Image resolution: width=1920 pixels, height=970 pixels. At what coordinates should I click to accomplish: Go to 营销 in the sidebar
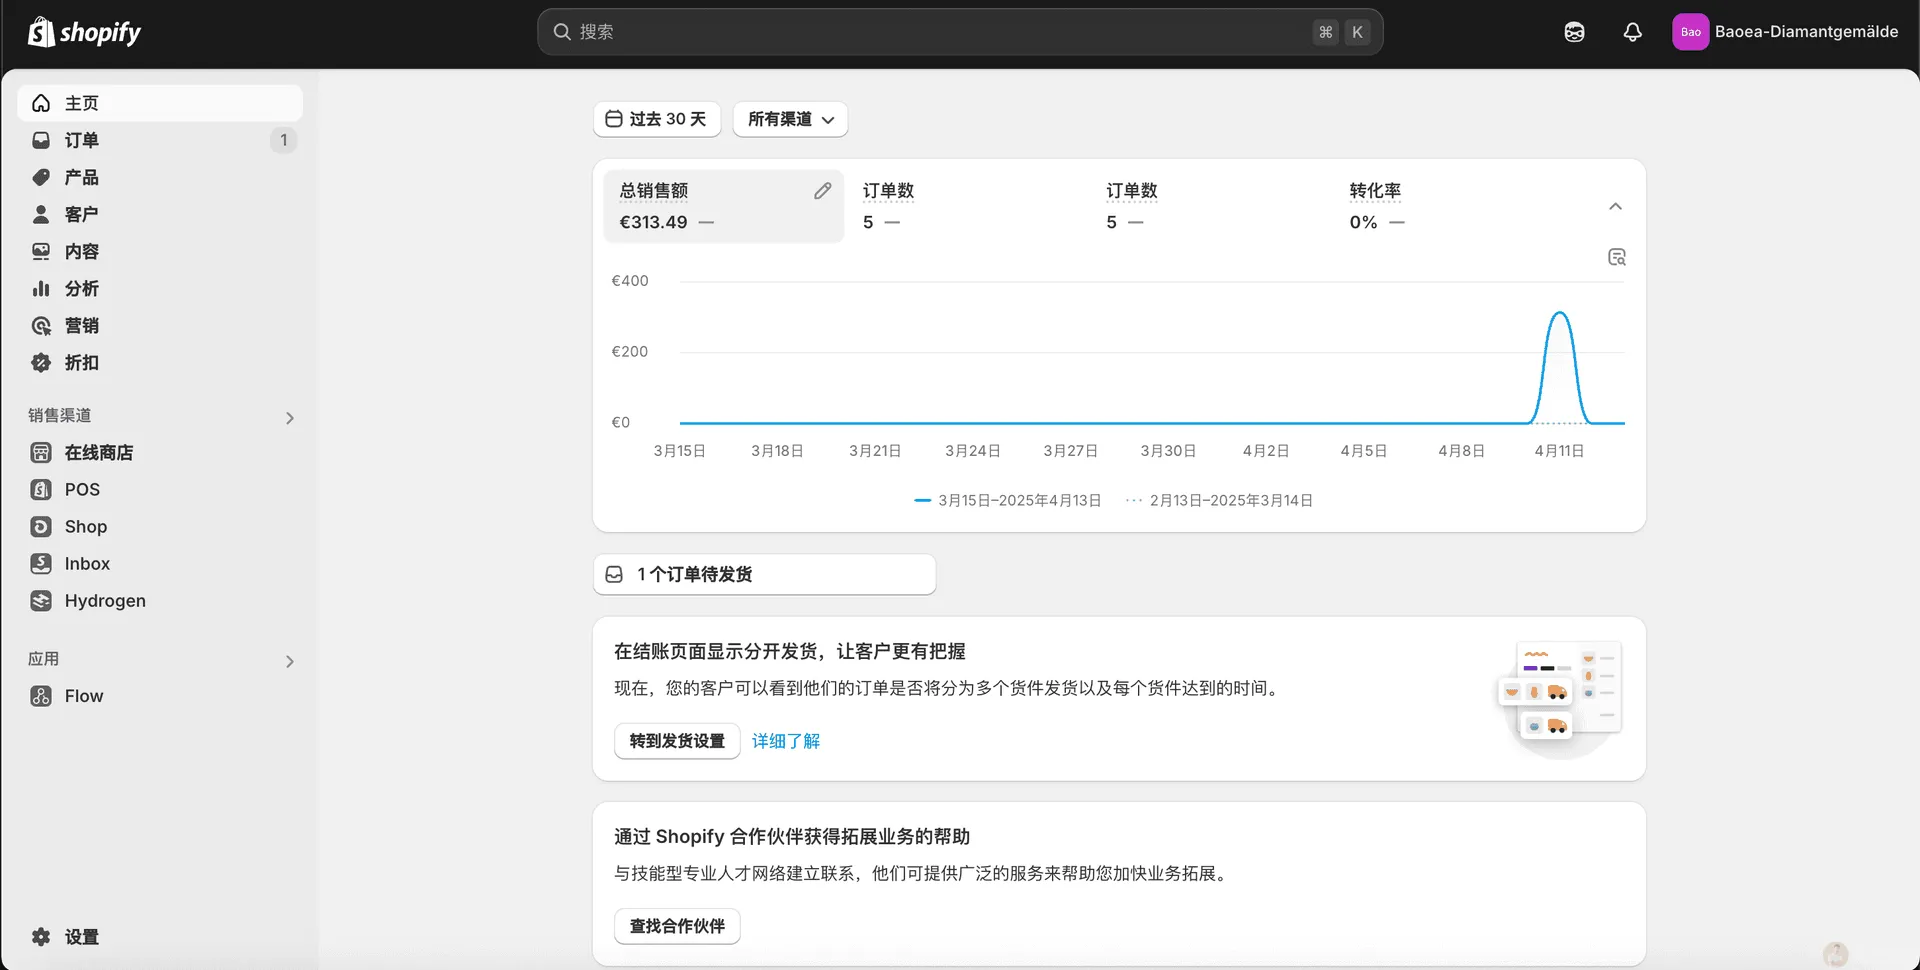pyautogui.click(x=160, y=325)
